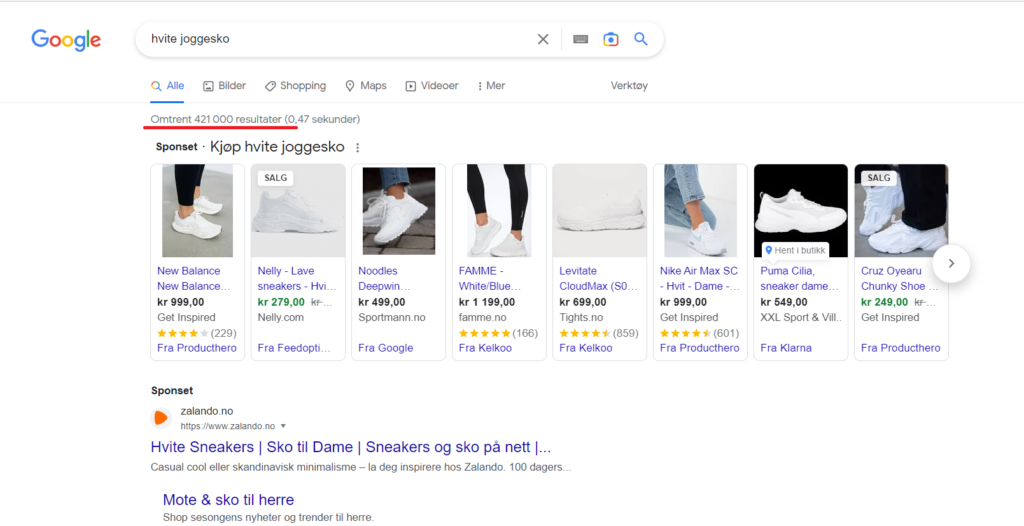Open the Maps tab

tap(366, 86)
